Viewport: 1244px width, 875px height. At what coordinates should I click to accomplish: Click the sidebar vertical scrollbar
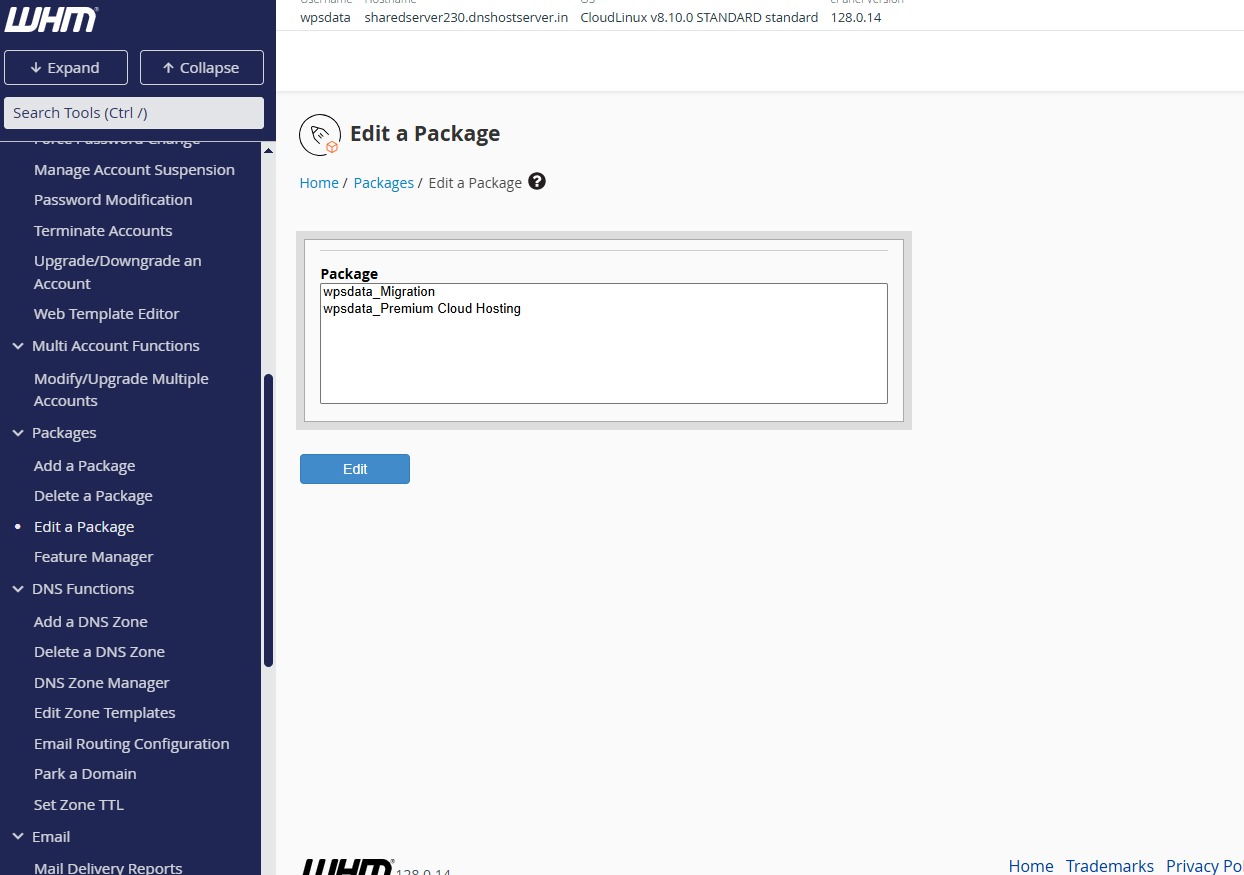tap(267, 520)
